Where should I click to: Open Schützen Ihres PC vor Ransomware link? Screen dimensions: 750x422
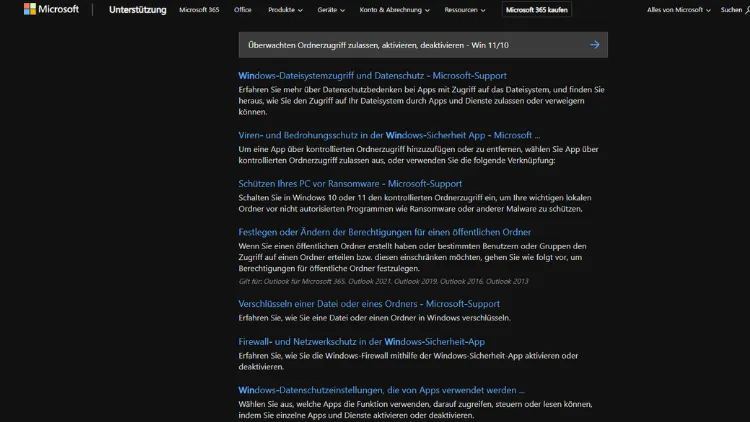[x=350, y=184]
